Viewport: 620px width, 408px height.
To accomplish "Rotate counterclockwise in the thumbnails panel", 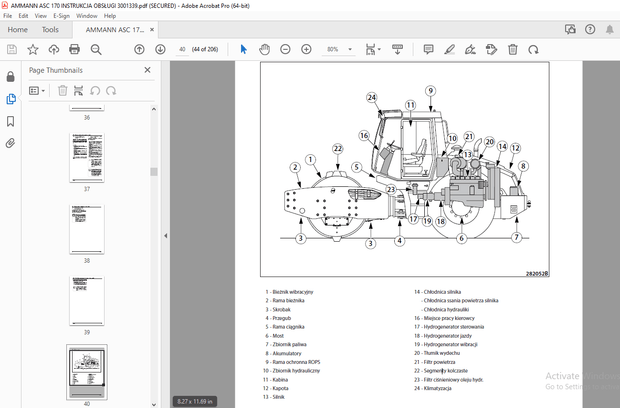I will (x=95, y=91).
